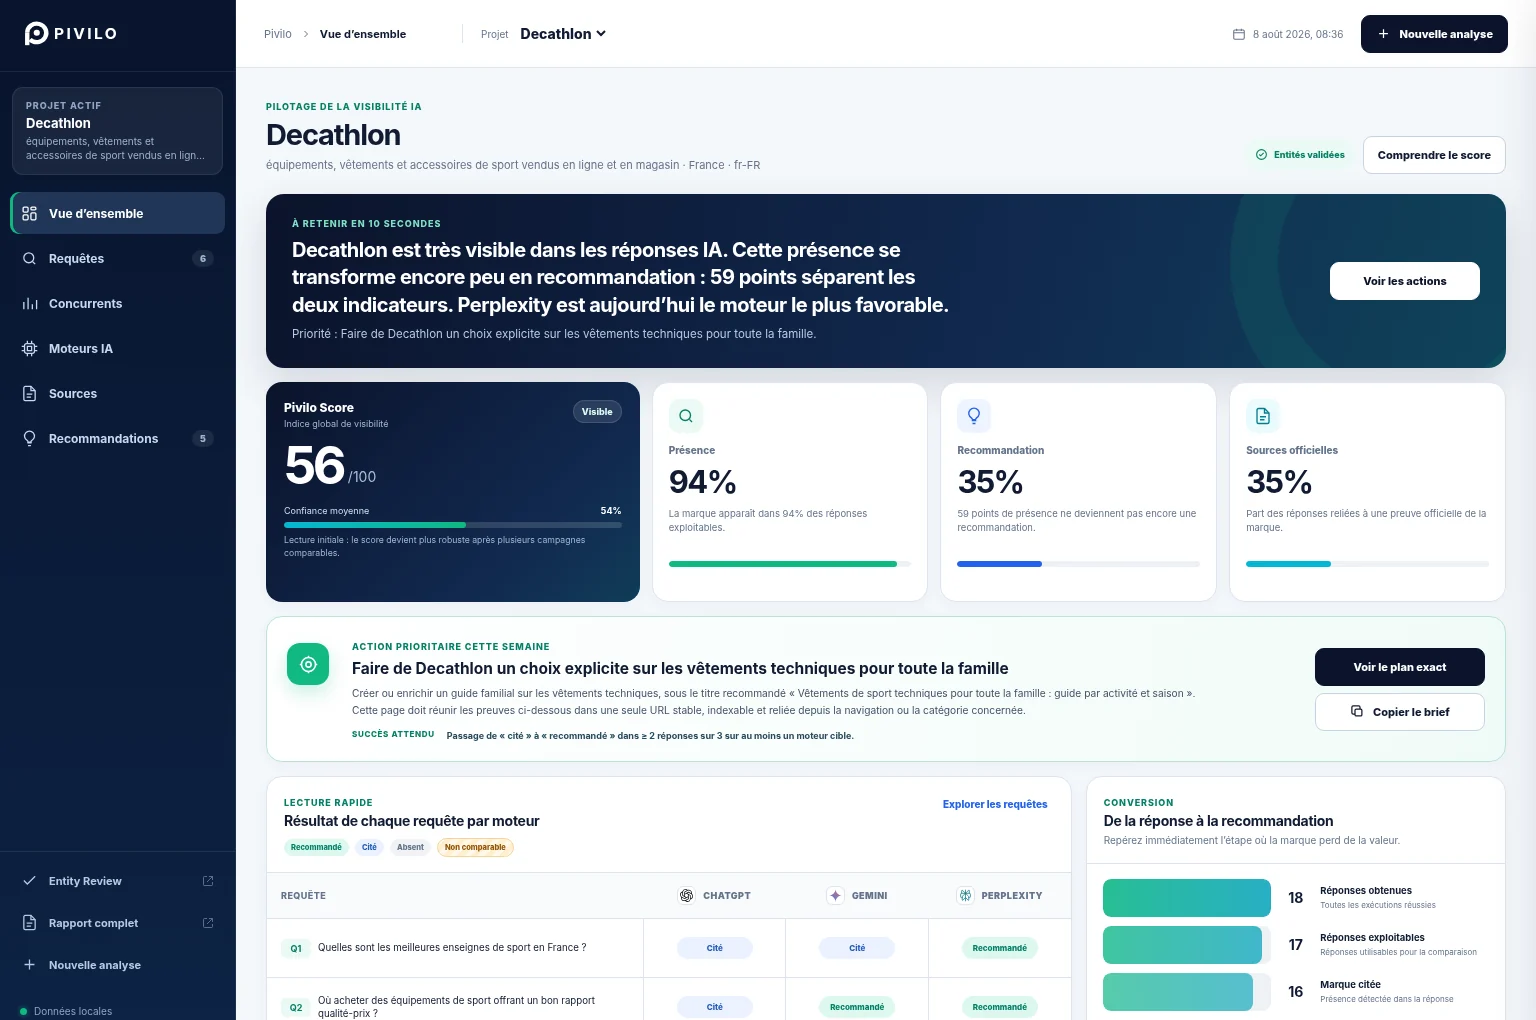The width and height of the screenshot is (1536, 1020).
Task: Click Explorer les requêtes link
Action: click(995, 804)
